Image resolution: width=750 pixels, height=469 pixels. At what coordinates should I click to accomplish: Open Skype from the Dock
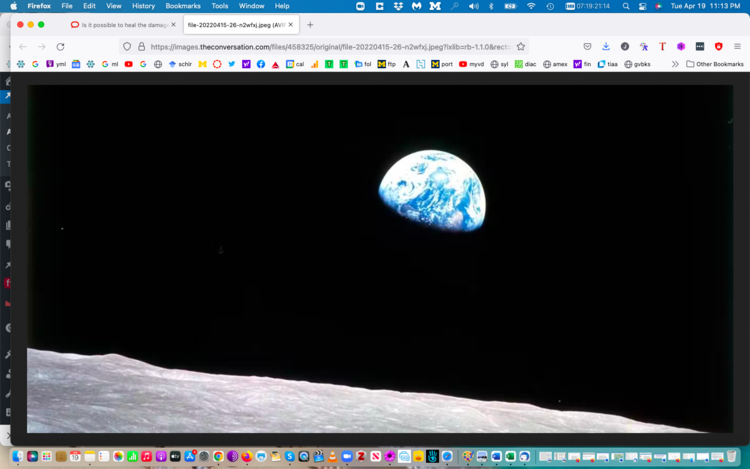pos(289,457)
